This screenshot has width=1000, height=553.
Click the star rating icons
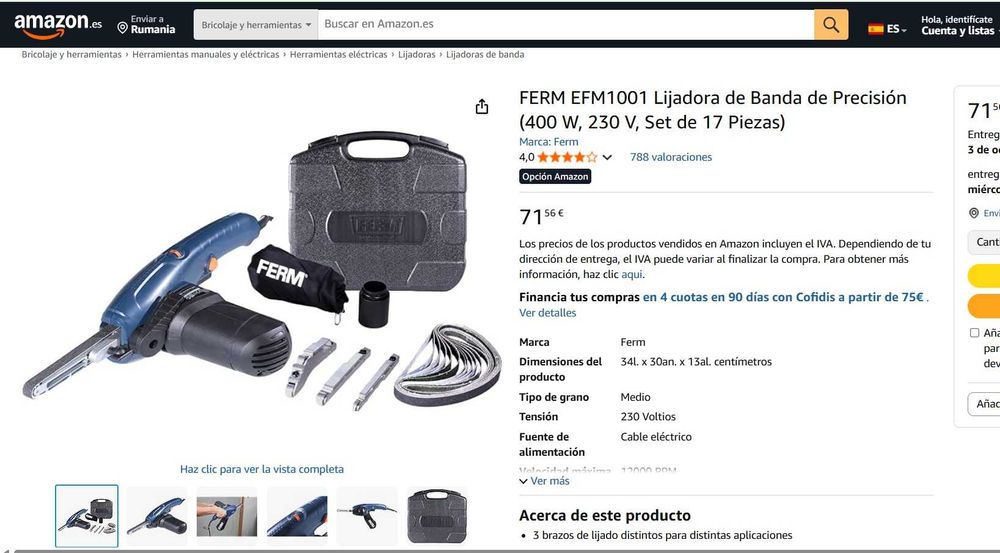click(x=567, y=157)
